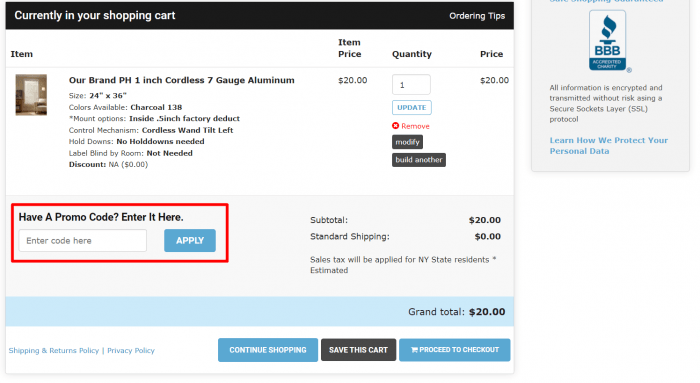
Task: Click the quantity input box
Action: tap(411, 84)
